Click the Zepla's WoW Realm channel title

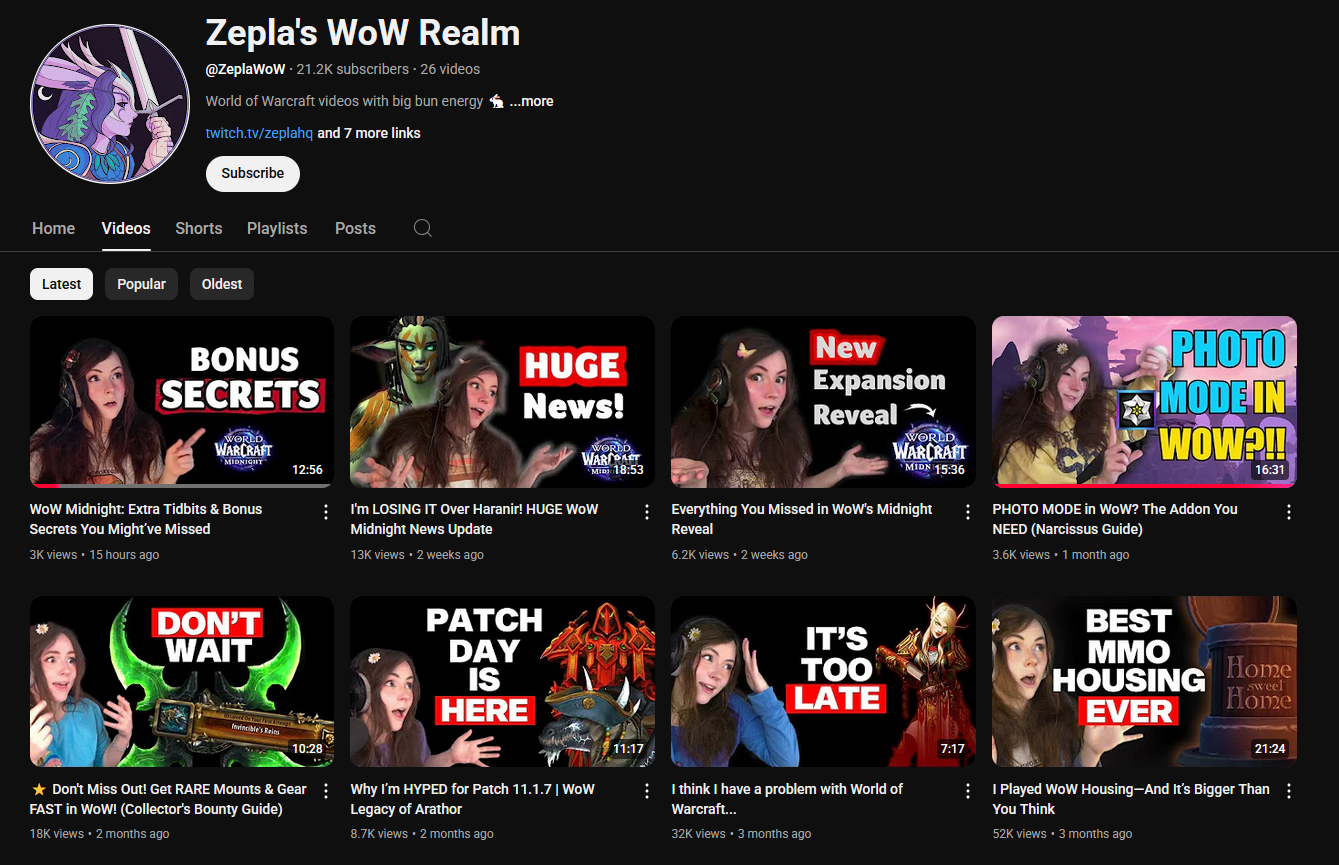pos(363,33)
